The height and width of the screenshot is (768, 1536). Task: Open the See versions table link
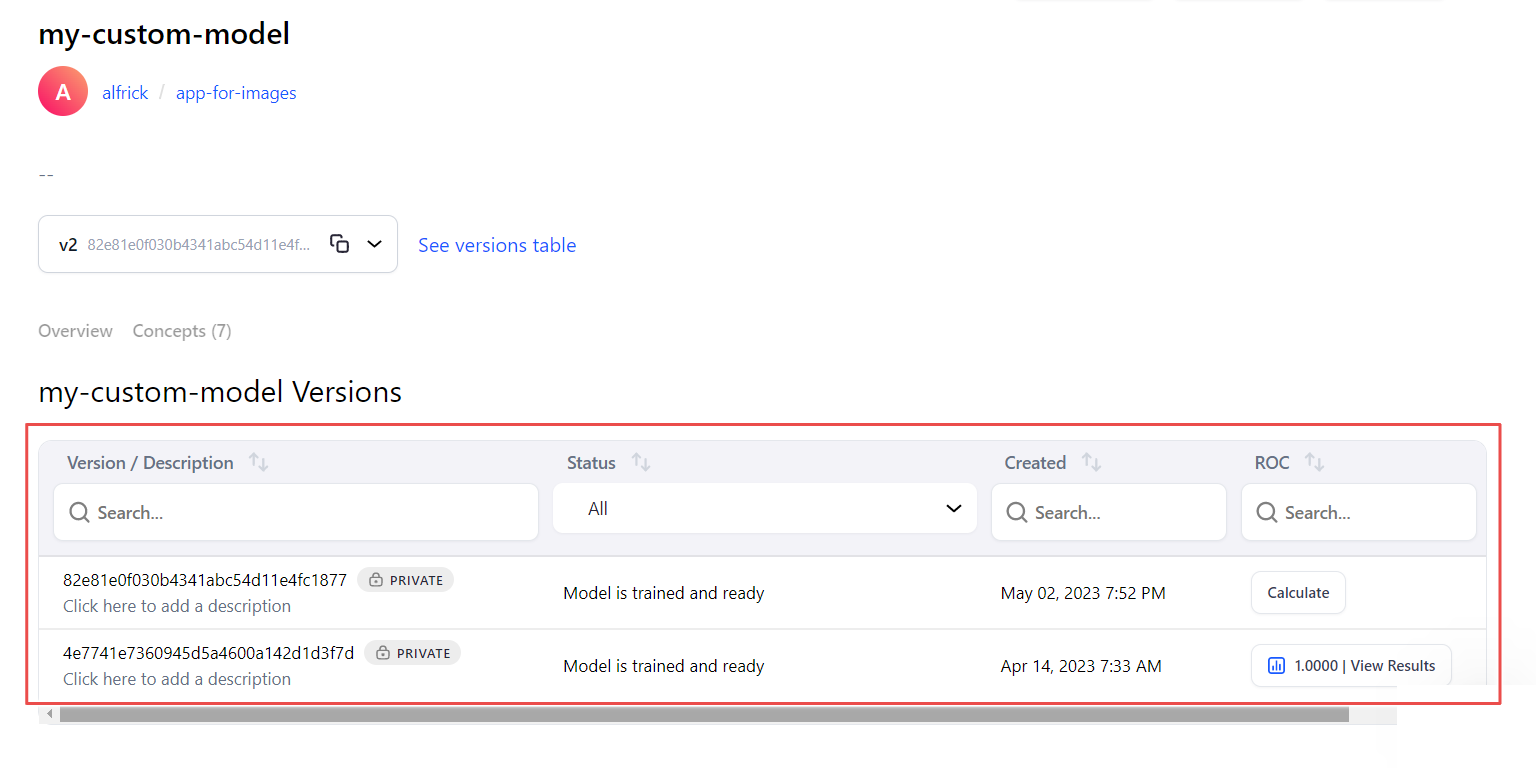[497, 245]
